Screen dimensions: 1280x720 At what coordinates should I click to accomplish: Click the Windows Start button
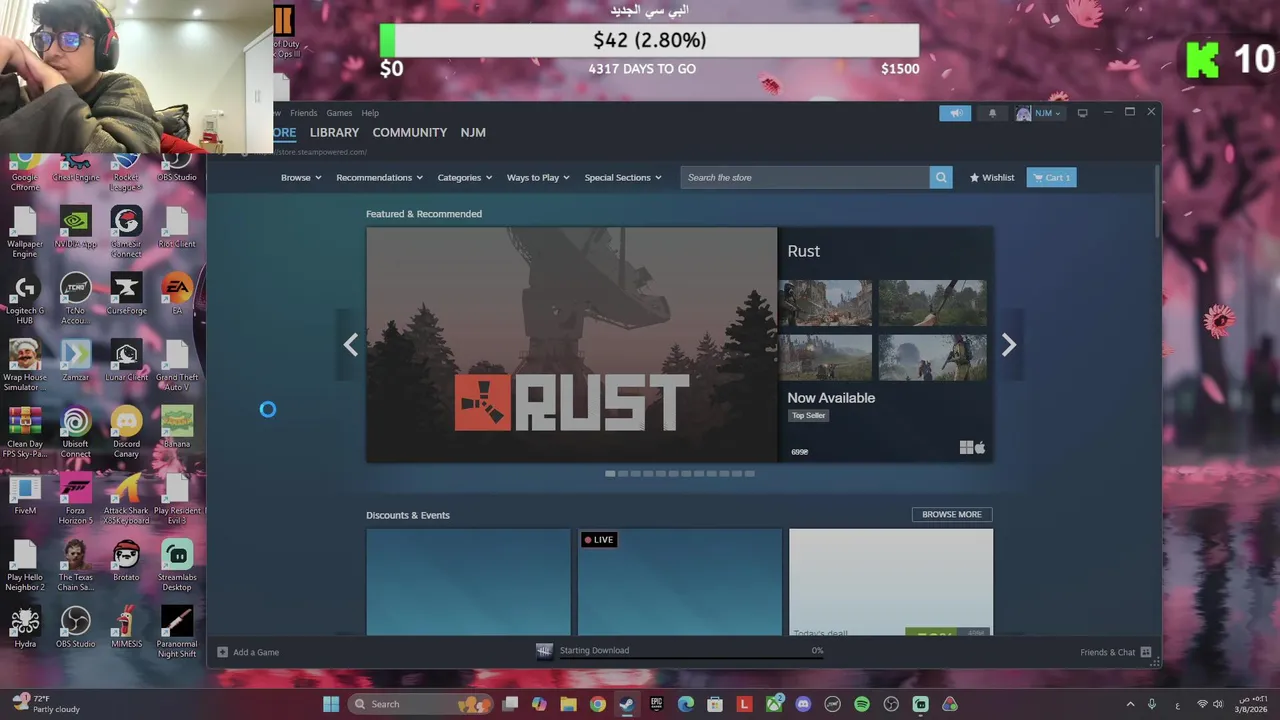coord(331,704)
